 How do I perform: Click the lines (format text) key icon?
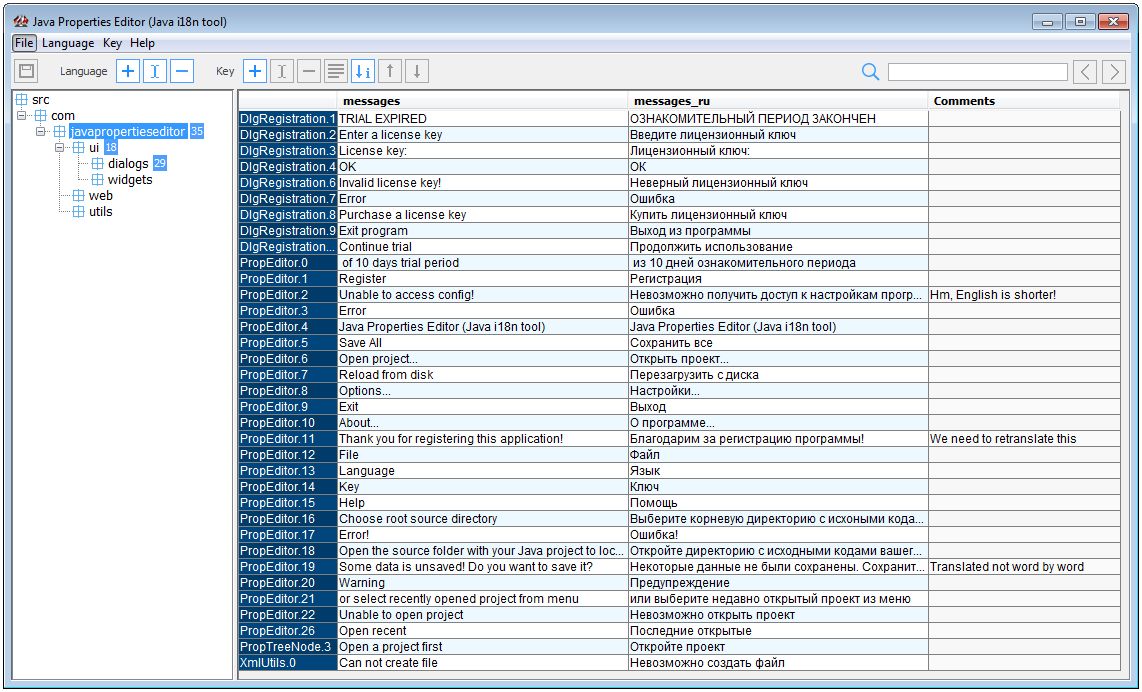coord(336,71)
